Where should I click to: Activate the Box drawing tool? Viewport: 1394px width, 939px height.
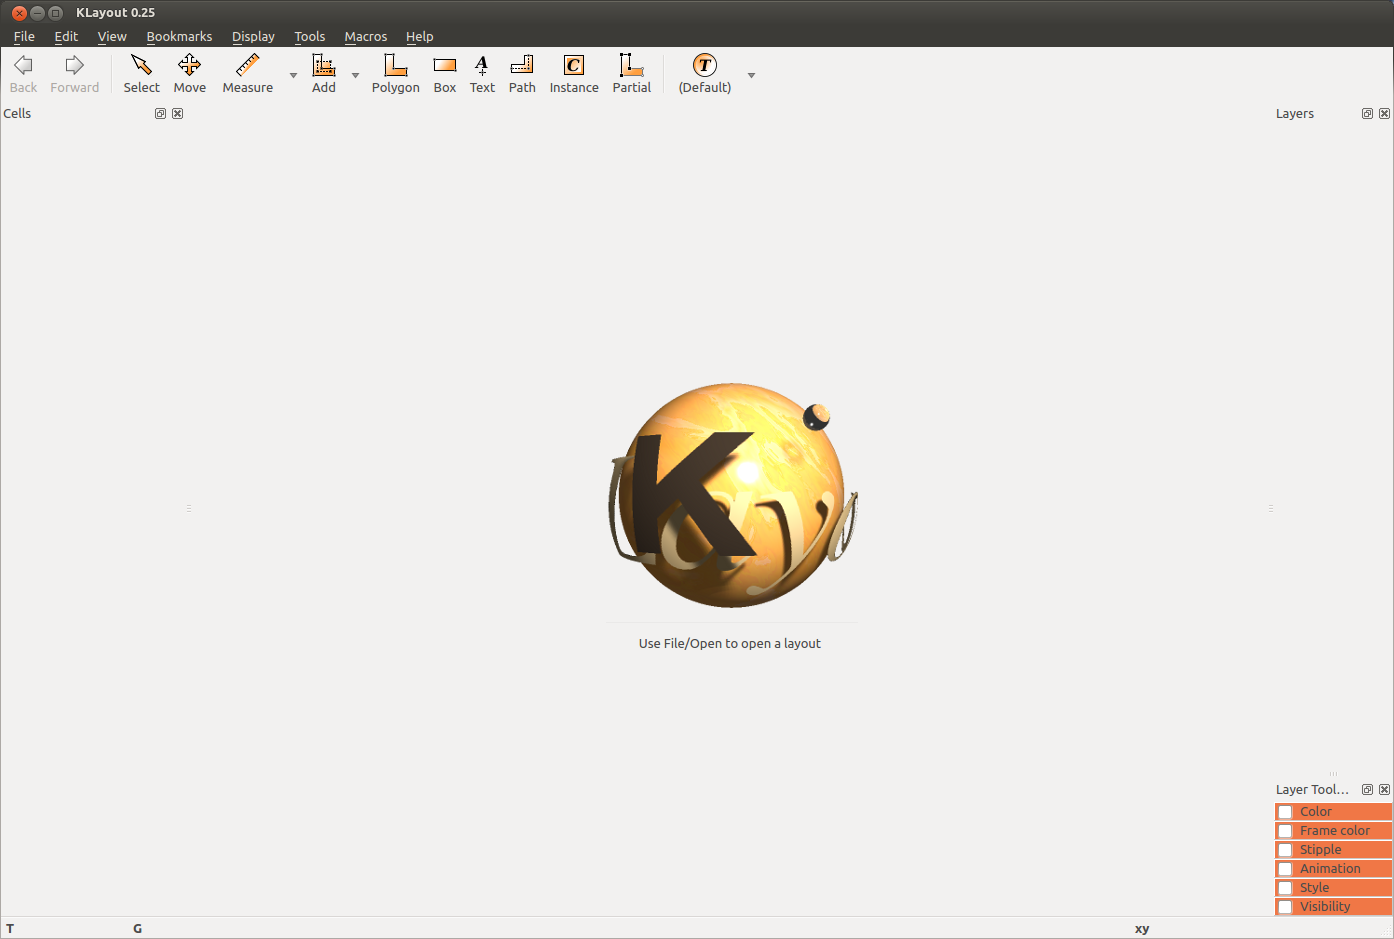[445, 74]
